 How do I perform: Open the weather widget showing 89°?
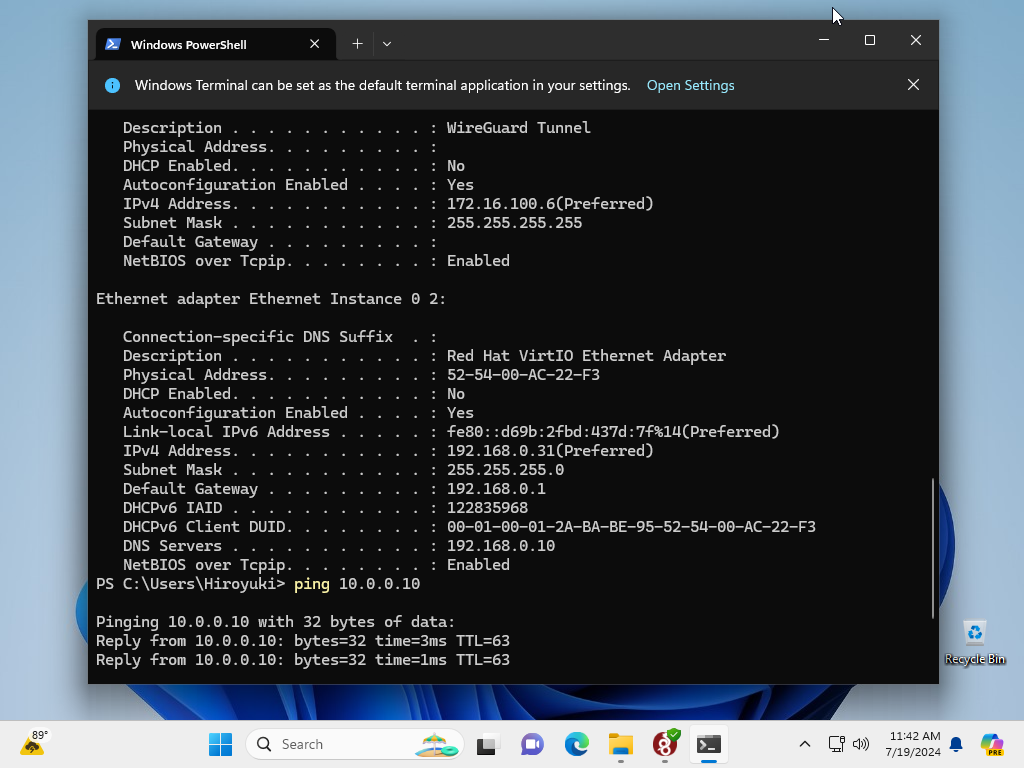34,744
